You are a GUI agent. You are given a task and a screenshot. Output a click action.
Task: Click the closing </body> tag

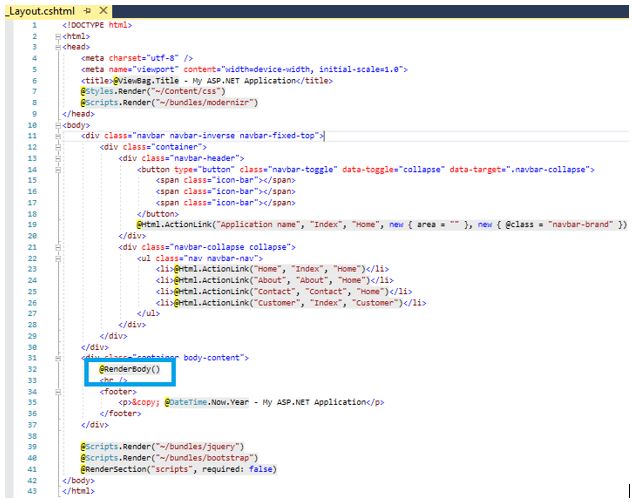[78, 481]
